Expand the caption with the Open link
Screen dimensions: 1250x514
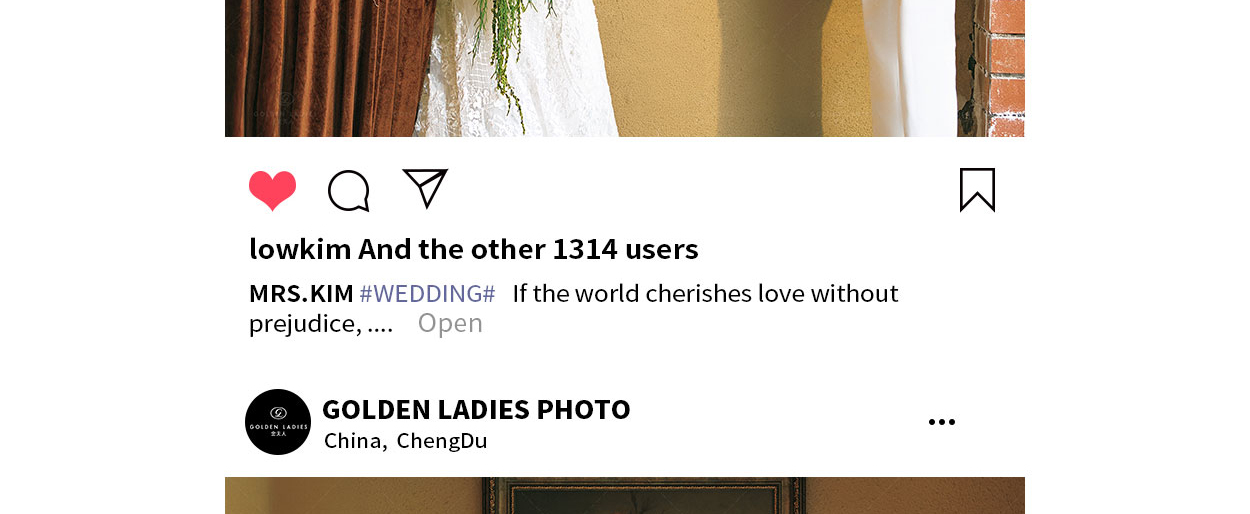click(x=450, y=323)
